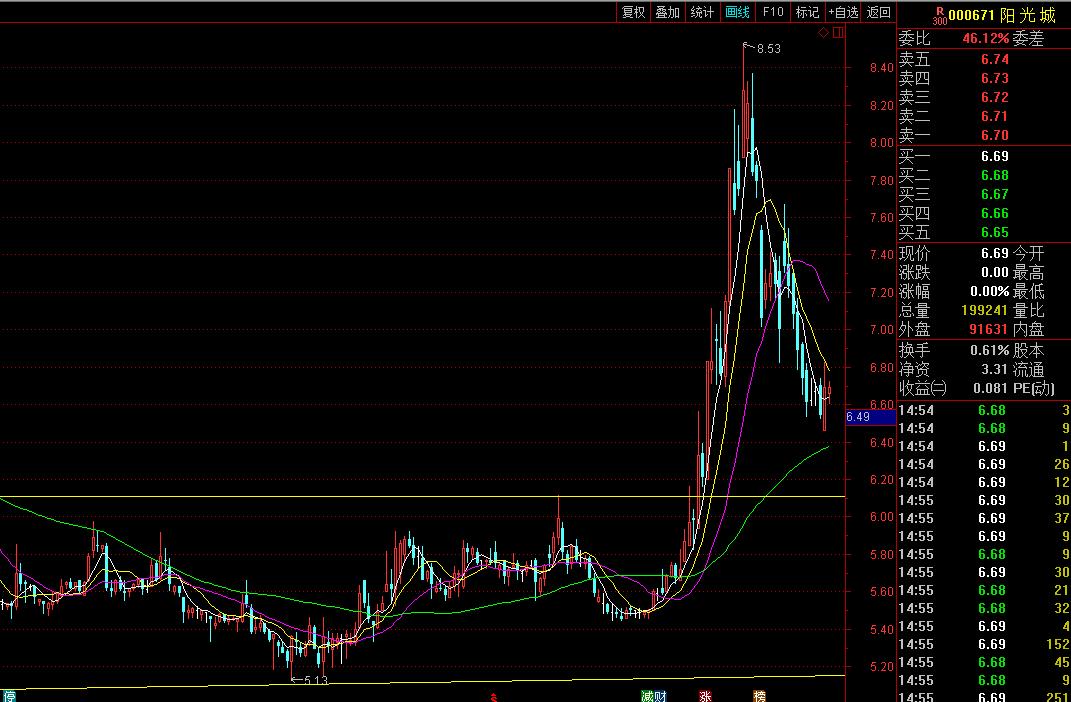Click the 减 marker icon at chart bottom
Viewport: 1071px width, 702px height.
coord(647,695)
